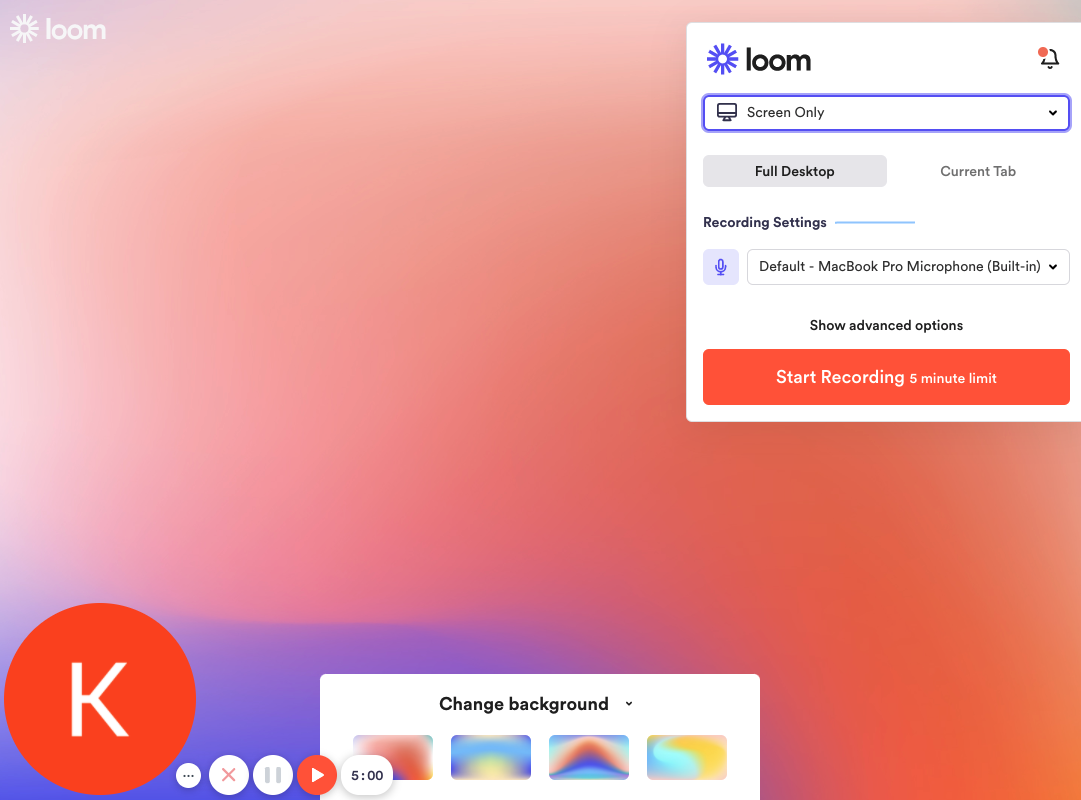Toggle the microphone icon button
Screen dimensions: 1081x800
click(720, 267)
